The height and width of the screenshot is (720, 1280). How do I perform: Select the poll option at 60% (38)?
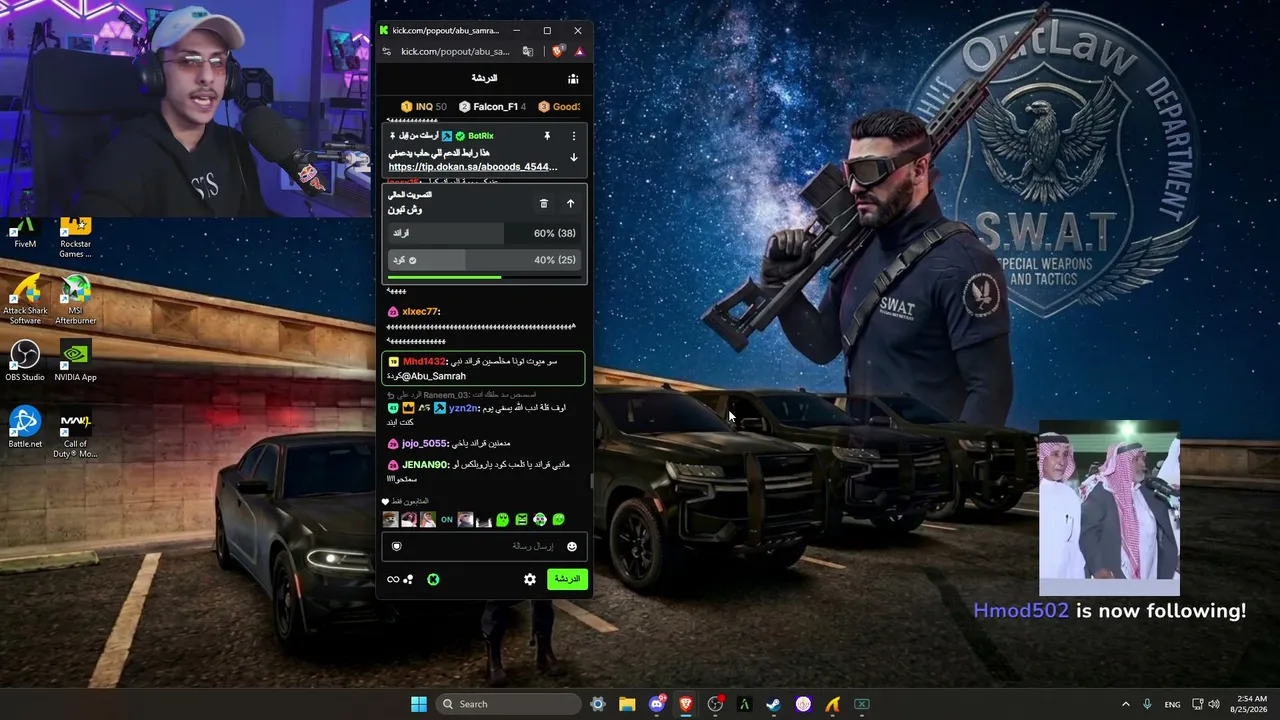coord(484,233)
